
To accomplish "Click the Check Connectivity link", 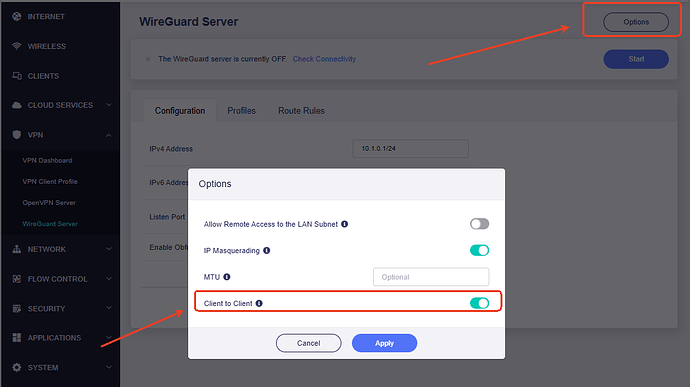I will pyautogui.click(x=324, y=59).
